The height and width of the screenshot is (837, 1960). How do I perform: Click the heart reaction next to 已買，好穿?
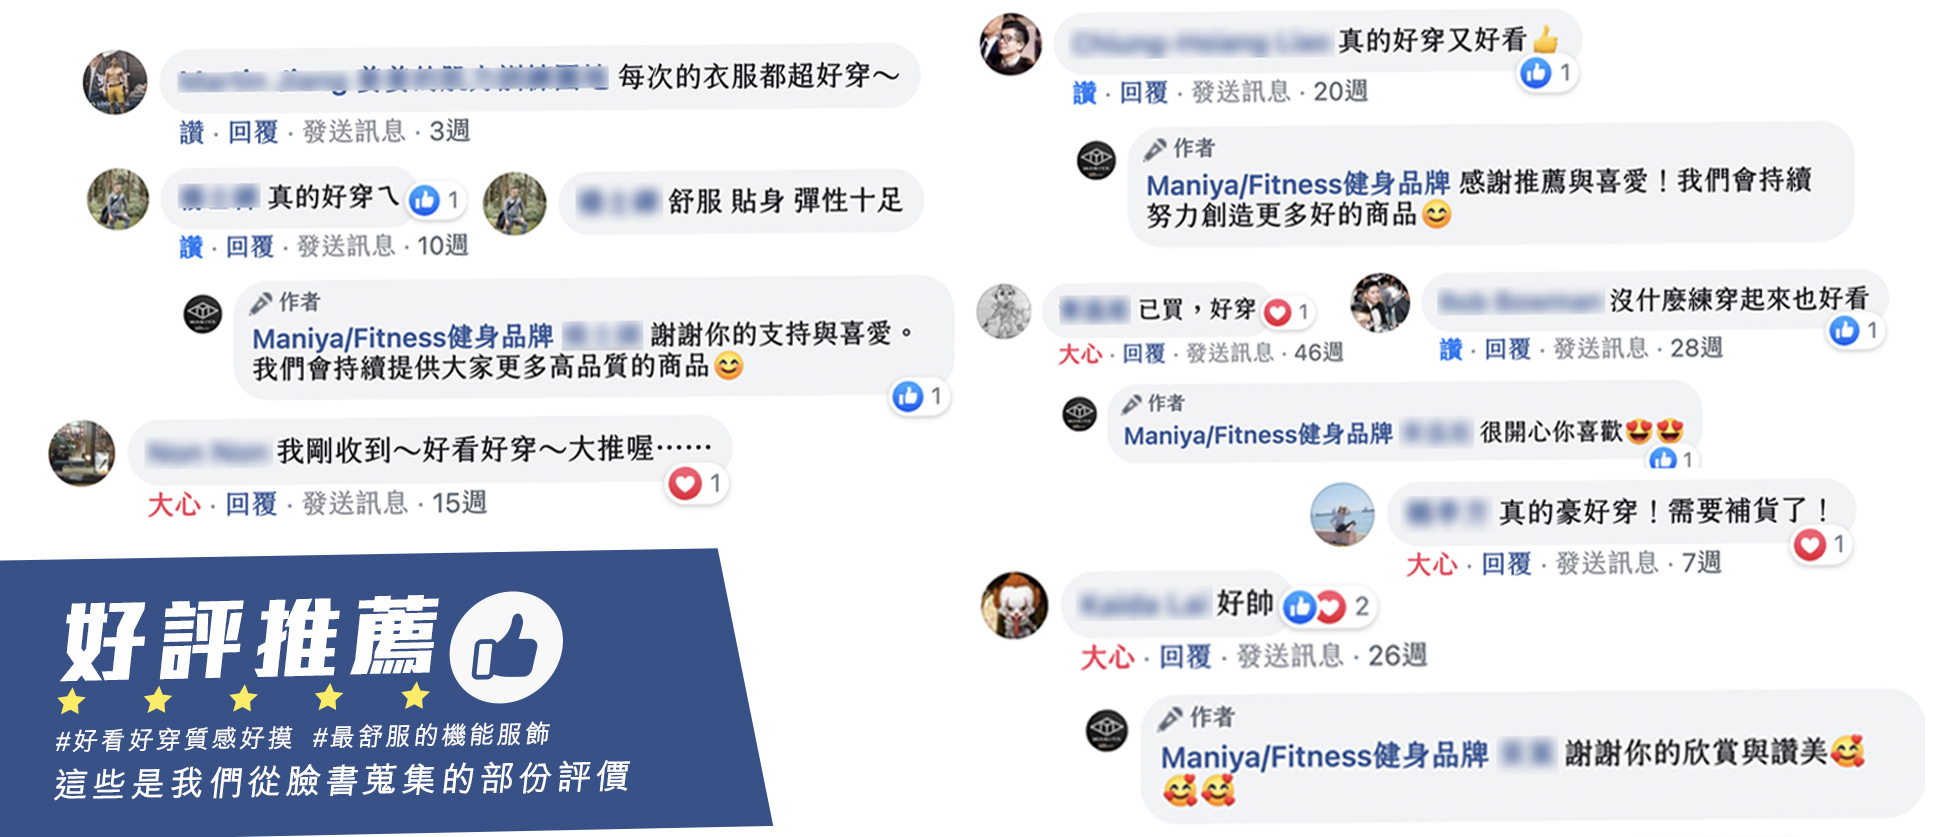pyautogui.click(x=1277, y=313)
